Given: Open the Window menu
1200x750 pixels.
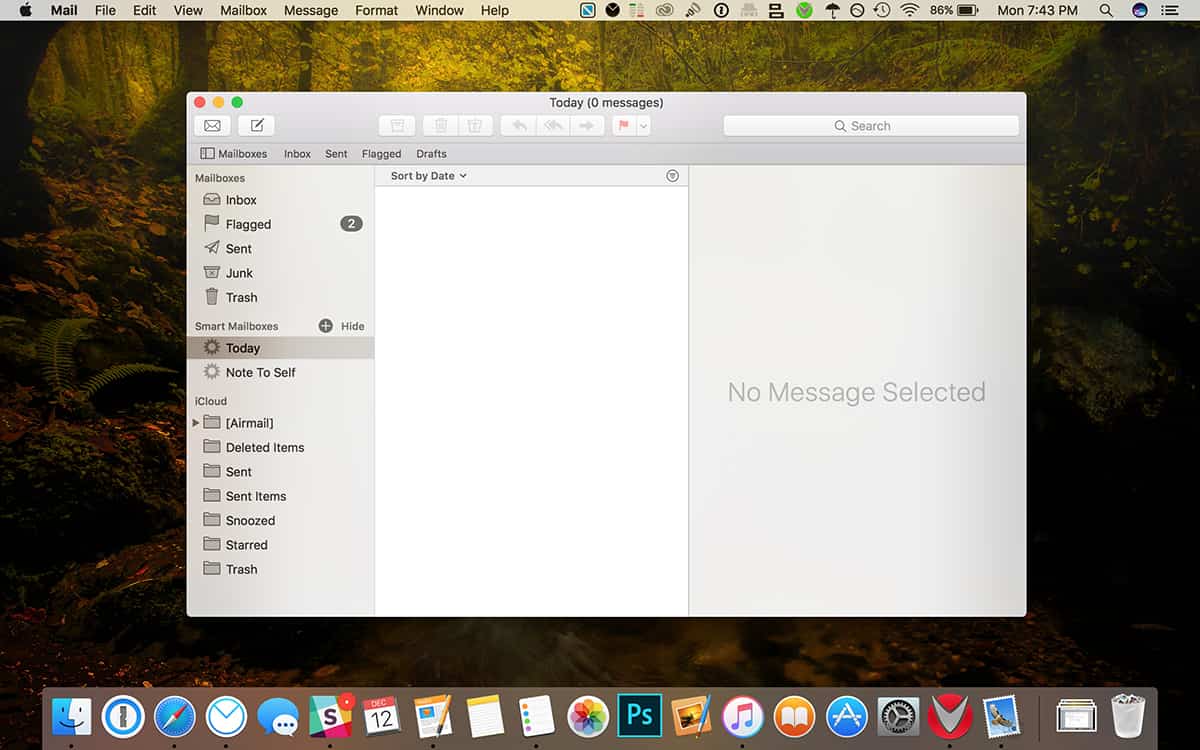Looking at the screenshot, I should pyautogui.click(x=439, y=10).
